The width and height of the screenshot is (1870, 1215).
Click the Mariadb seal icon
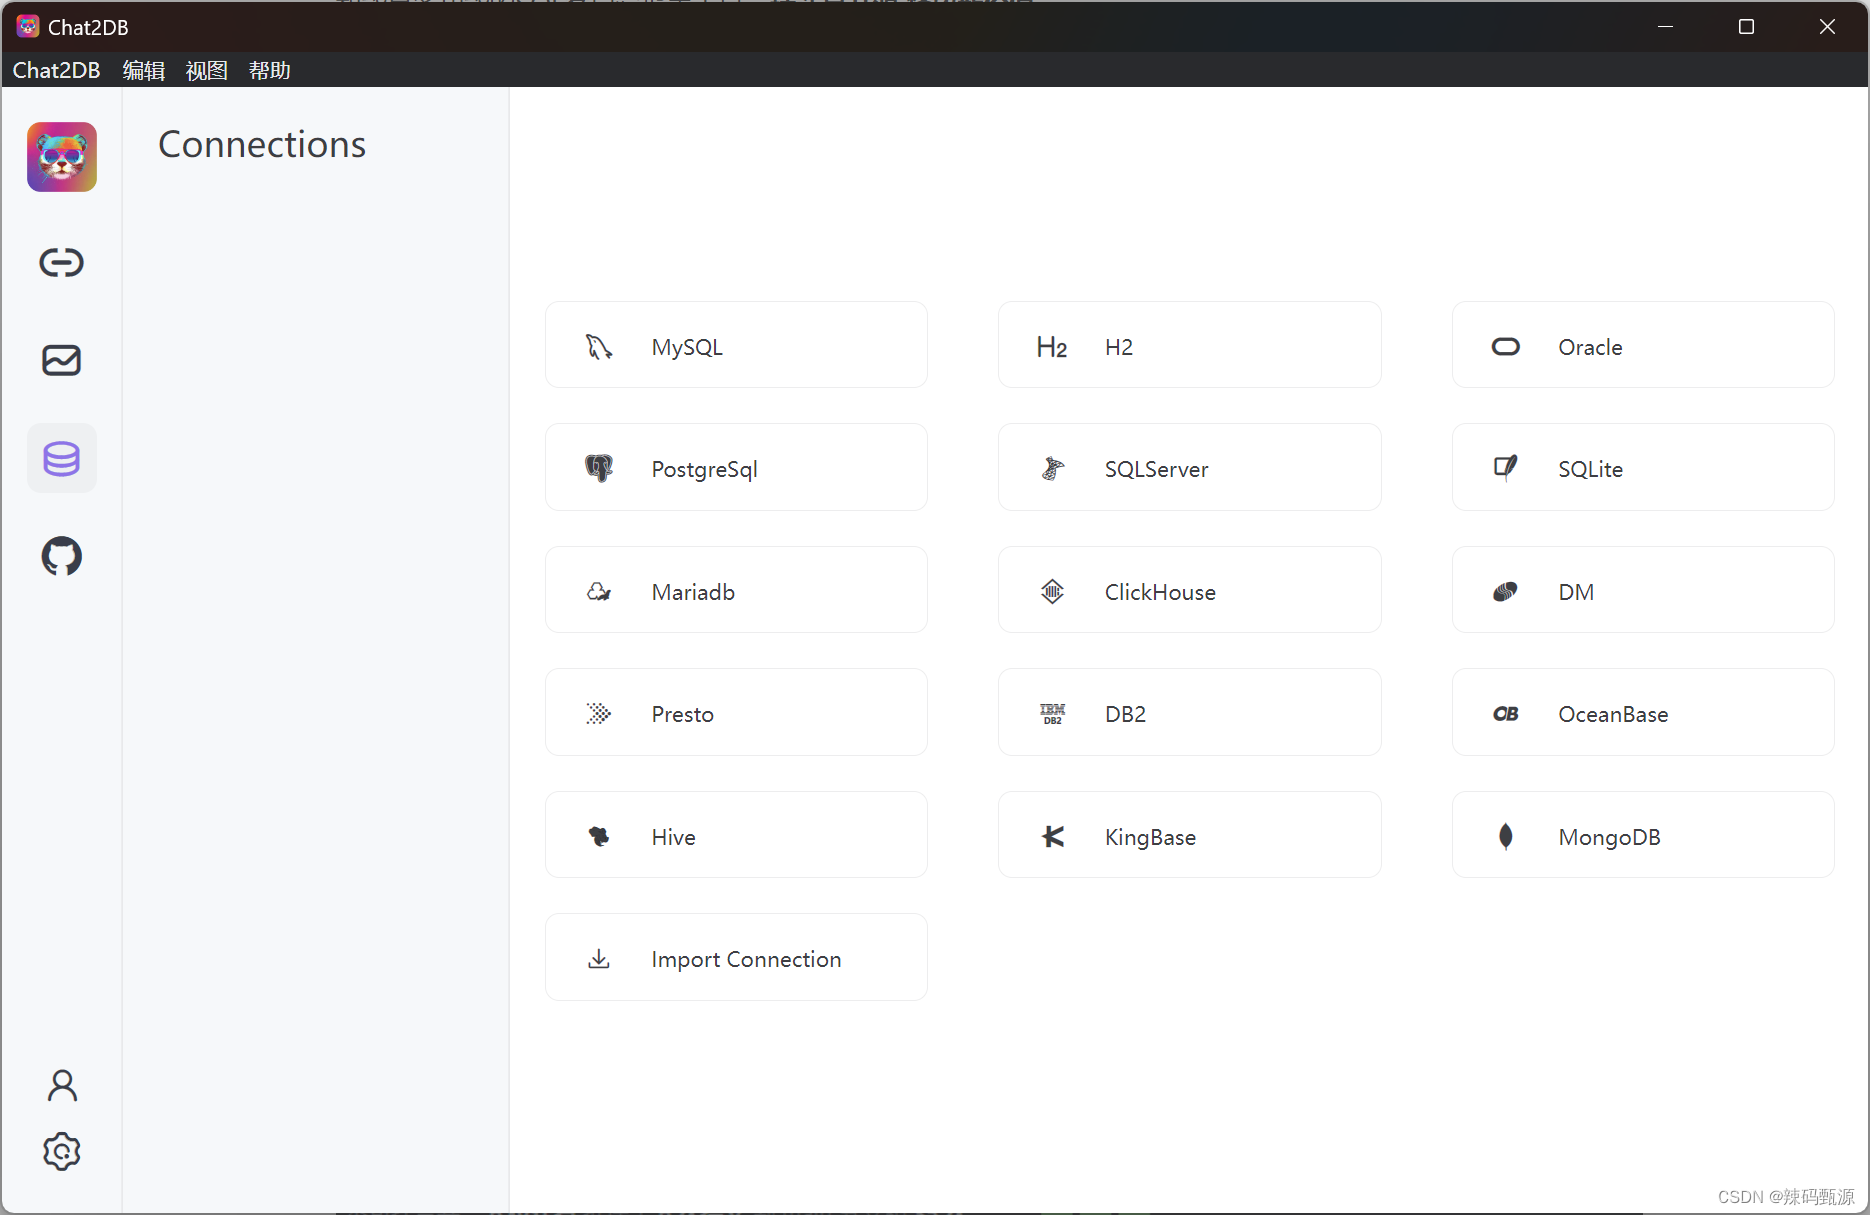point(599,592)
